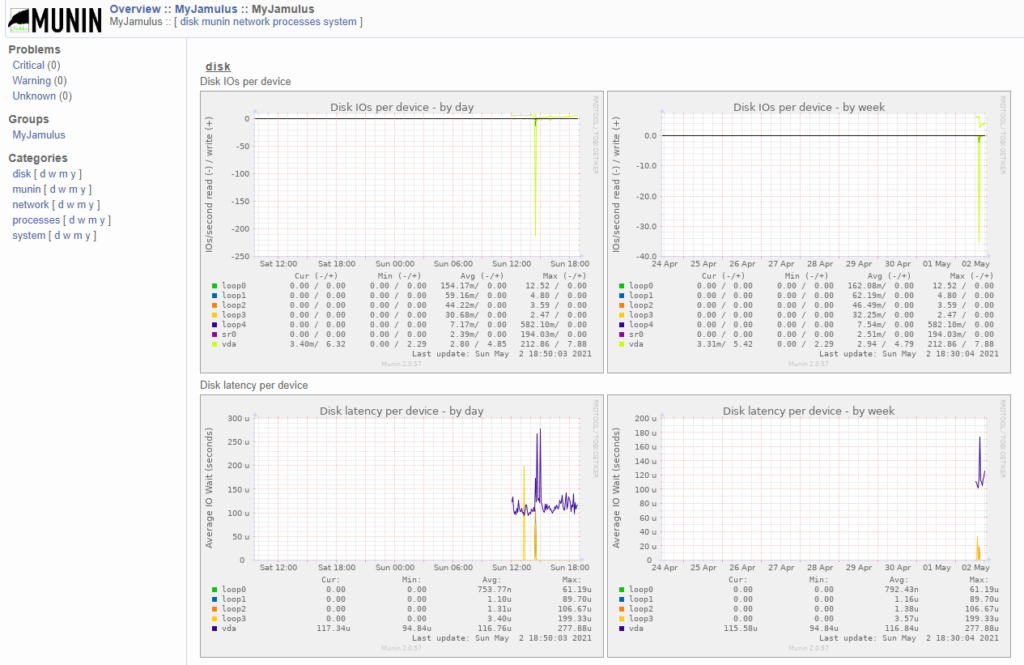This screenshot has width=1024, height=665.
Task: Click the 'Groups' sidebar heading
Action: pyautogui.click(x=28, y=119)
